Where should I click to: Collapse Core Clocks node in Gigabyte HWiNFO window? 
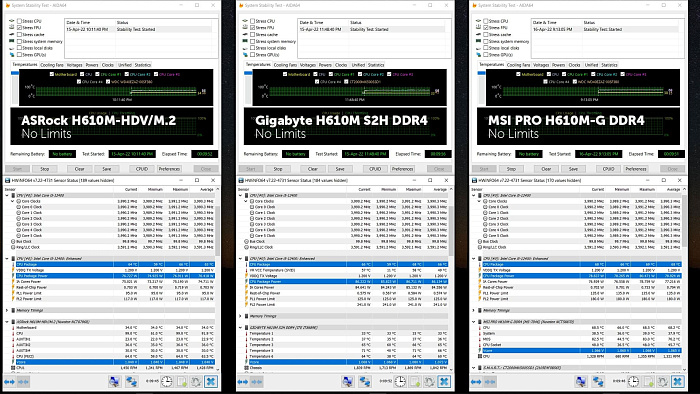[x=246, y=201]
